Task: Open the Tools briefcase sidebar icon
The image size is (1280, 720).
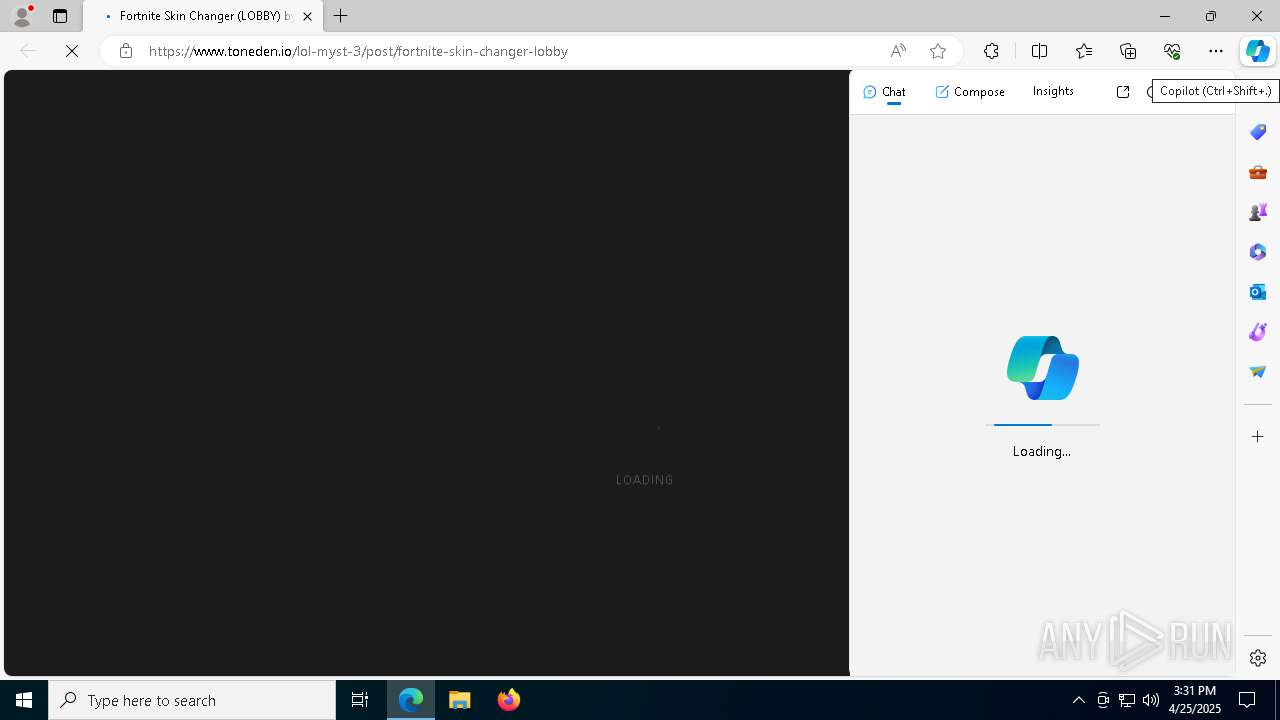Action: pyautogui.click(x=1258, y=172)
